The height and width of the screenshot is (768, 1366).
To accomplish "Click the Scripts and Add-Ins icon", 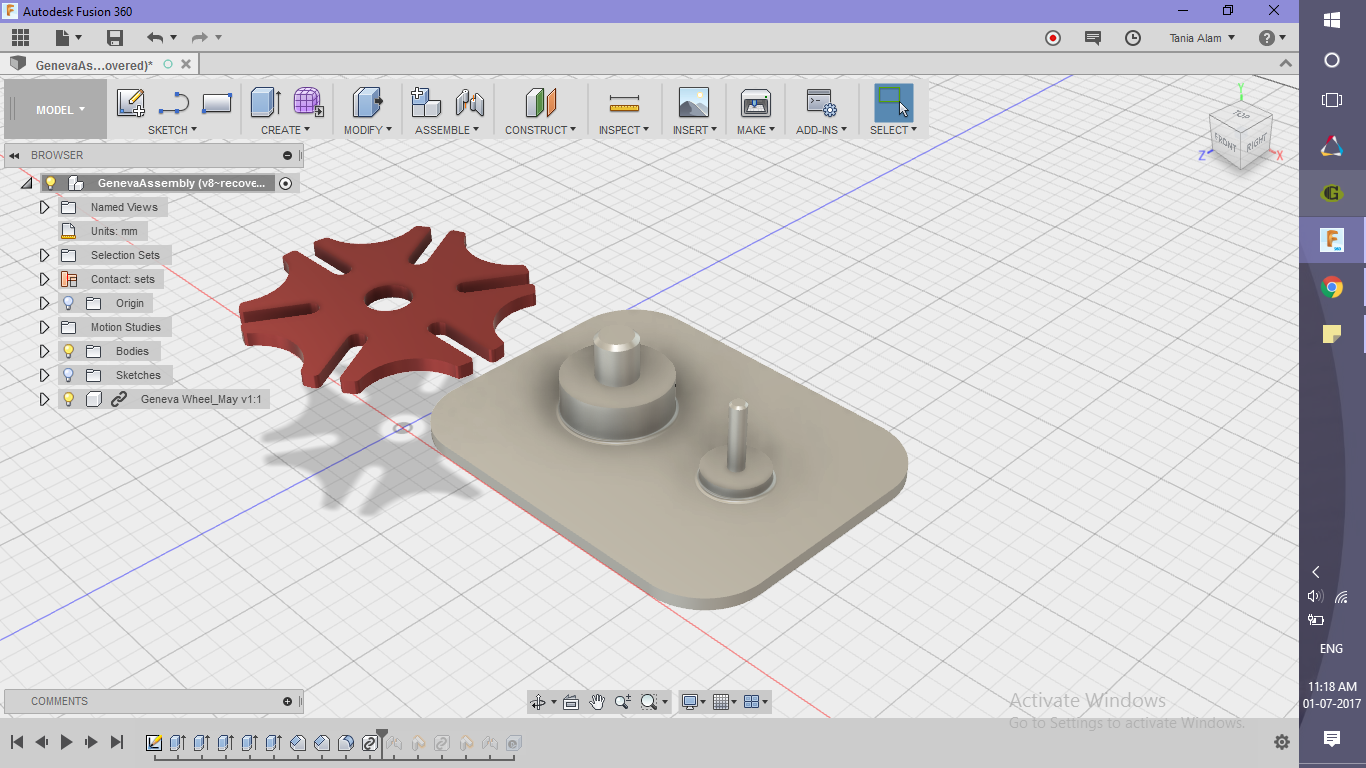I will click(821, 103).
